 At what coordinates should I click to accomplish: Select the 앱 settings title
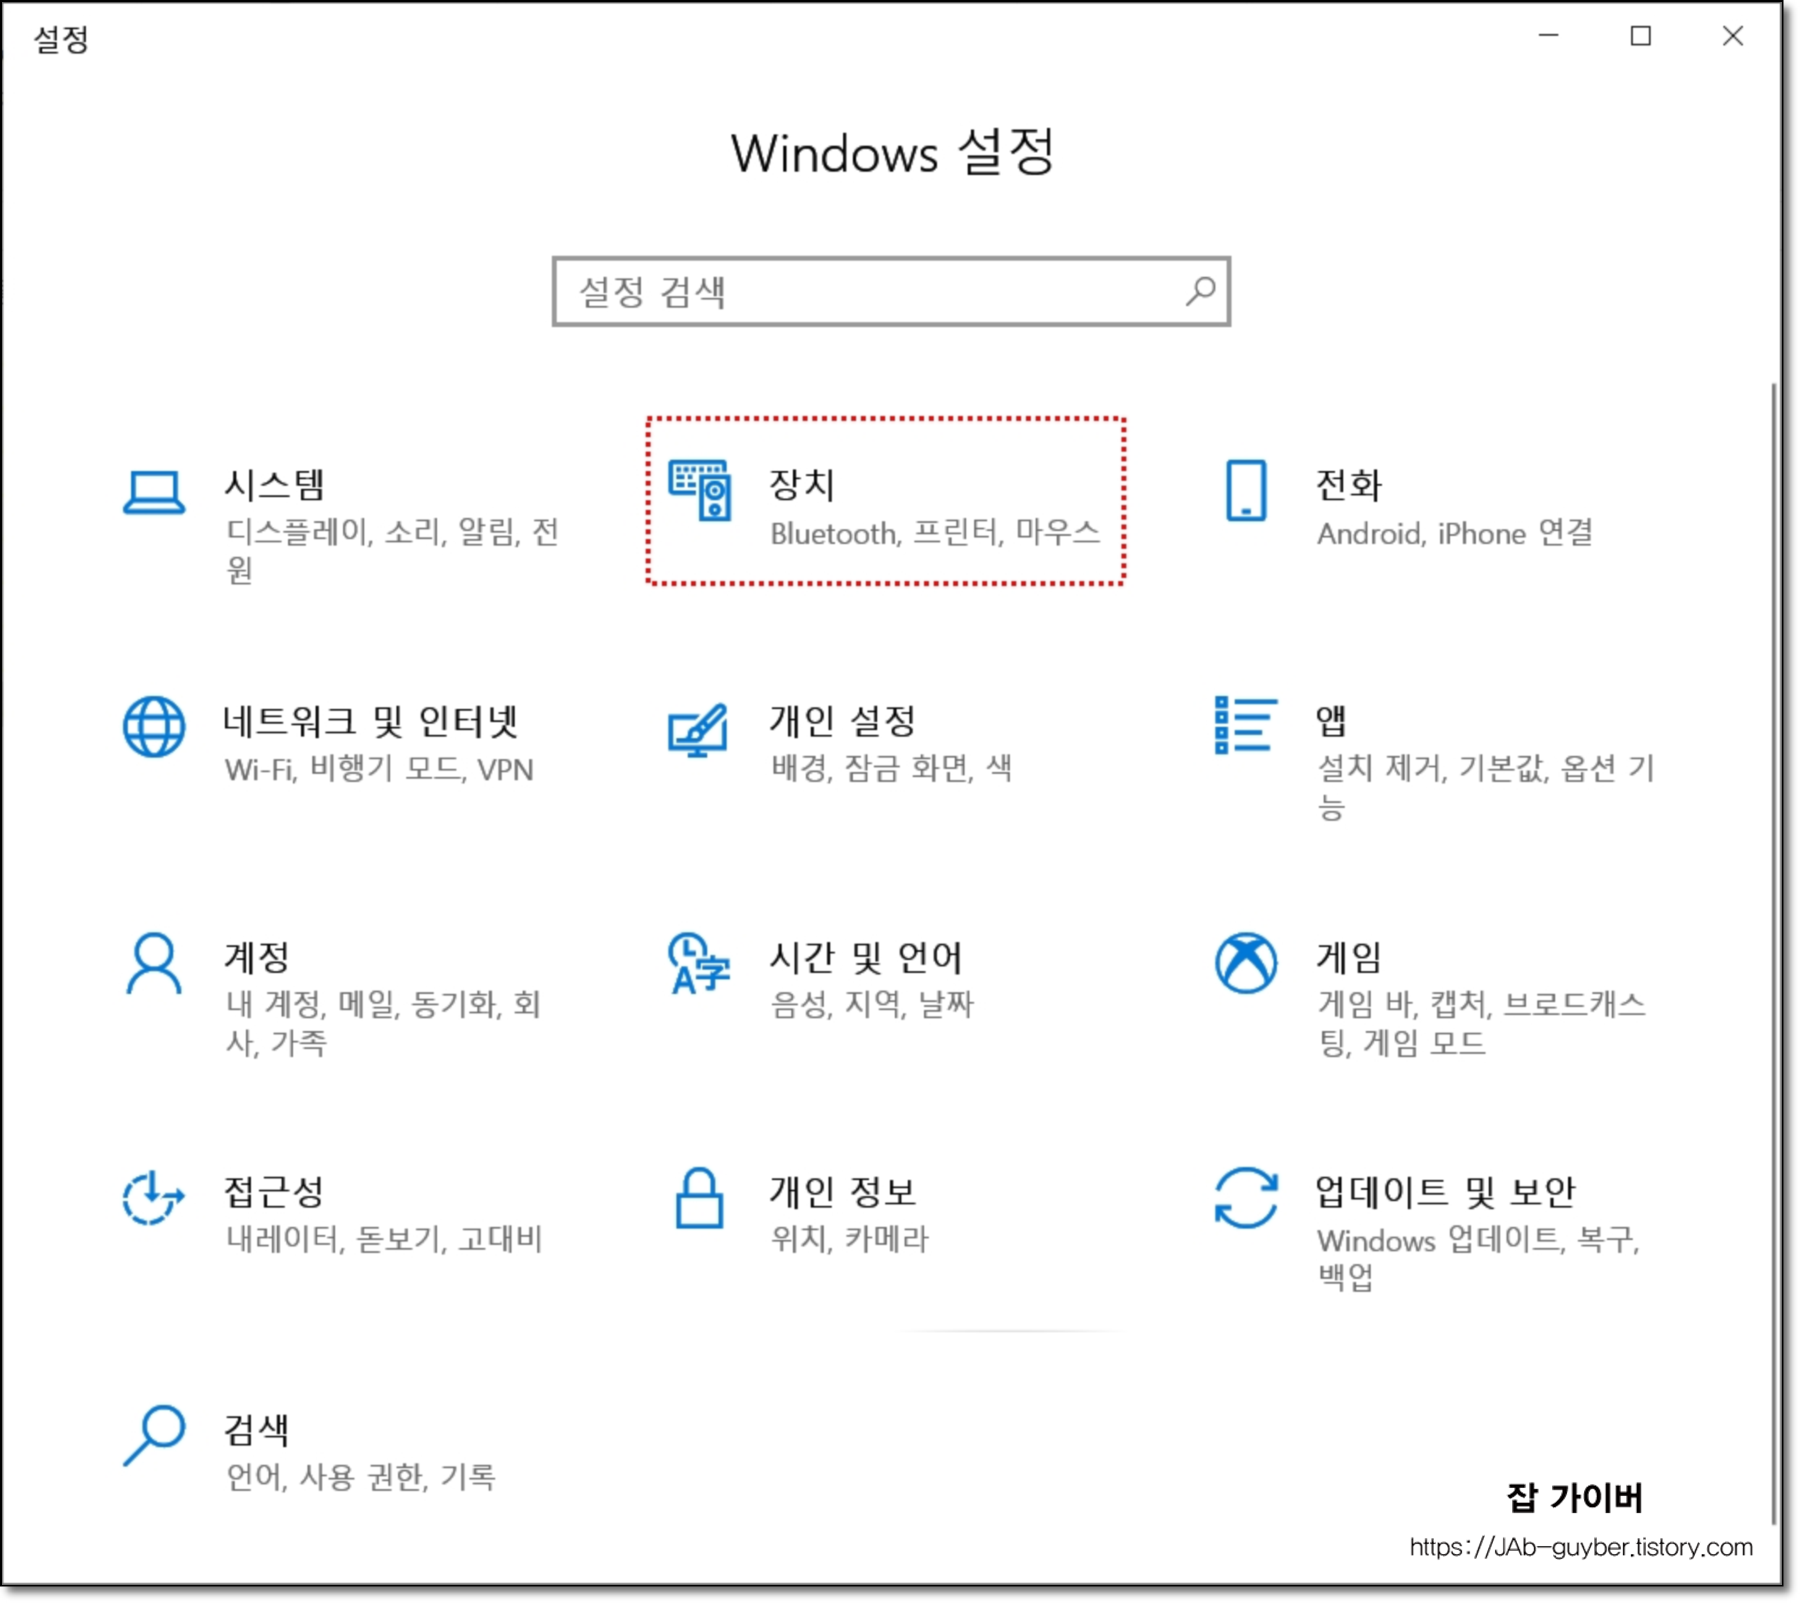coord(1331,721)
